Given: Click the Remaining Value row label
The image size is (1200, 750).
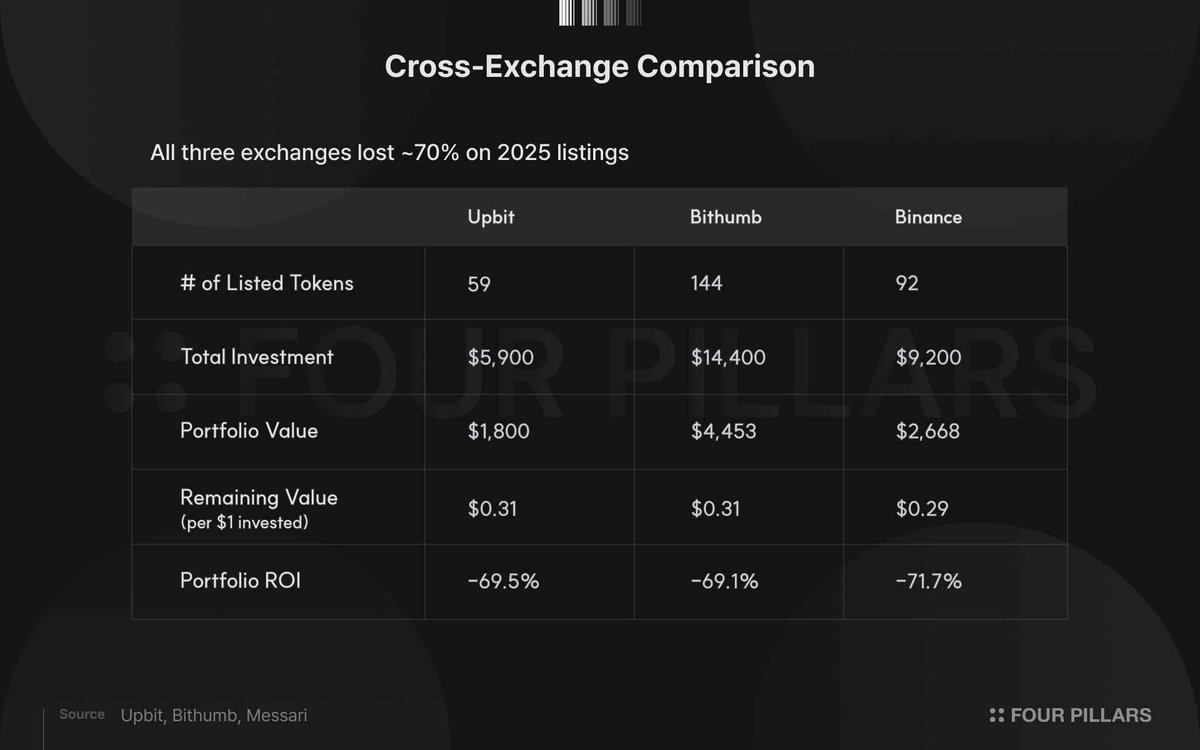Looking at the screenshot, I should pyautogui.click(x=259, y=498).
